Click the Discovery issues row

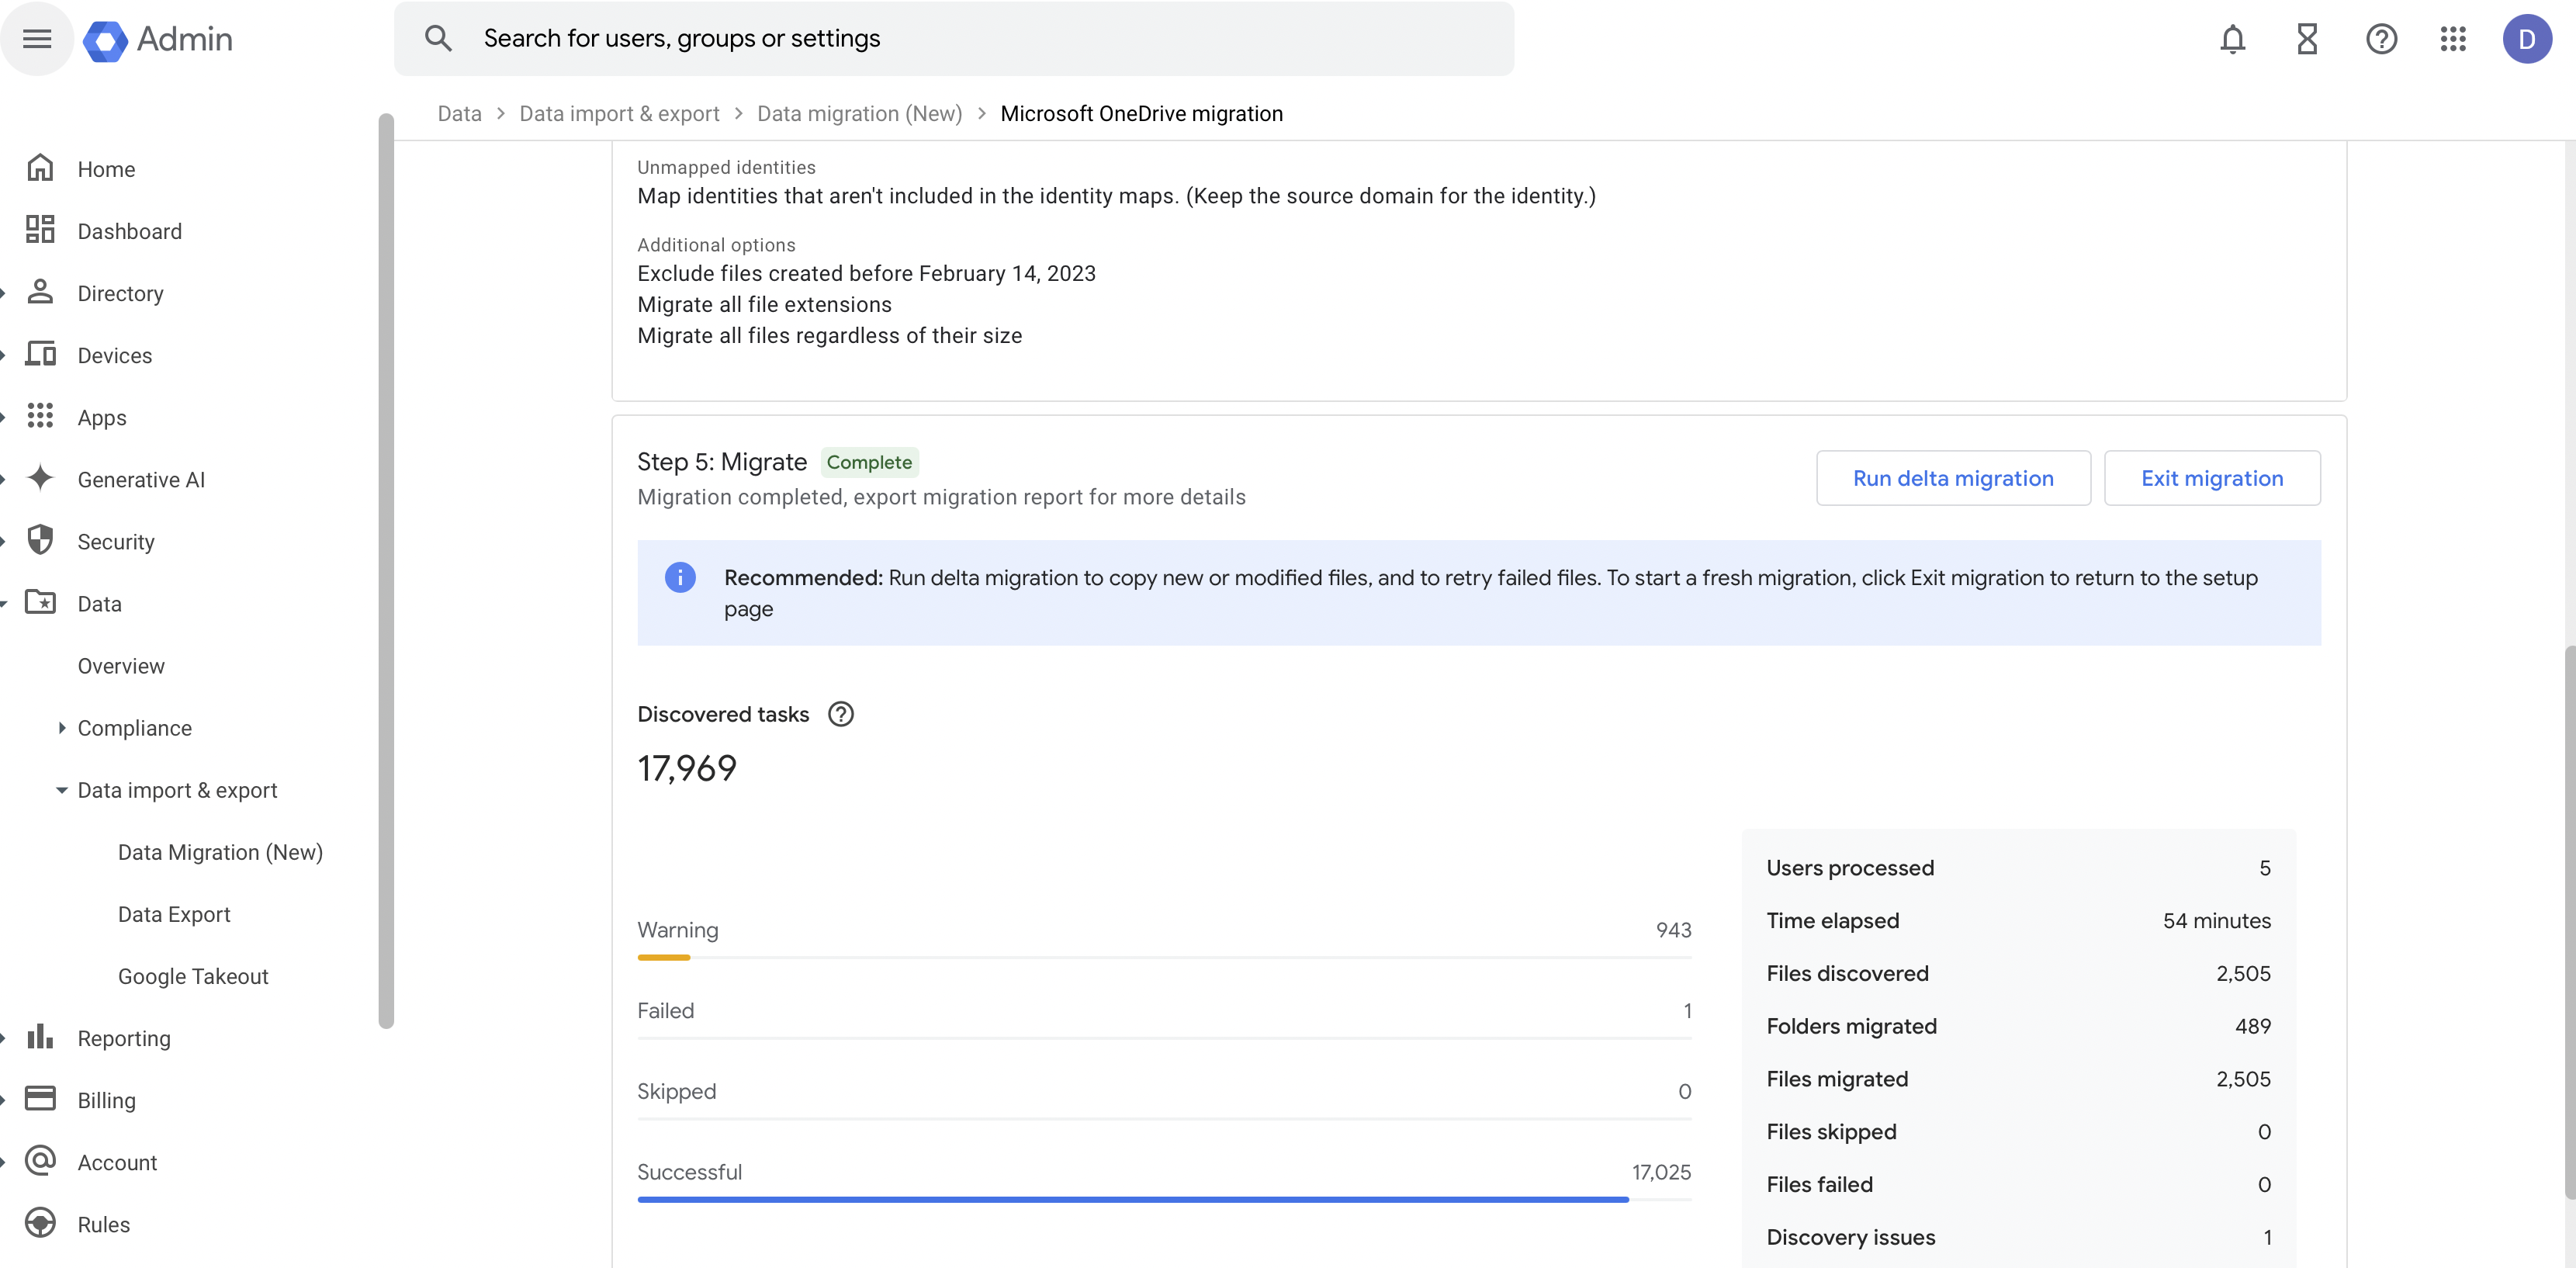point(2018,1237)
